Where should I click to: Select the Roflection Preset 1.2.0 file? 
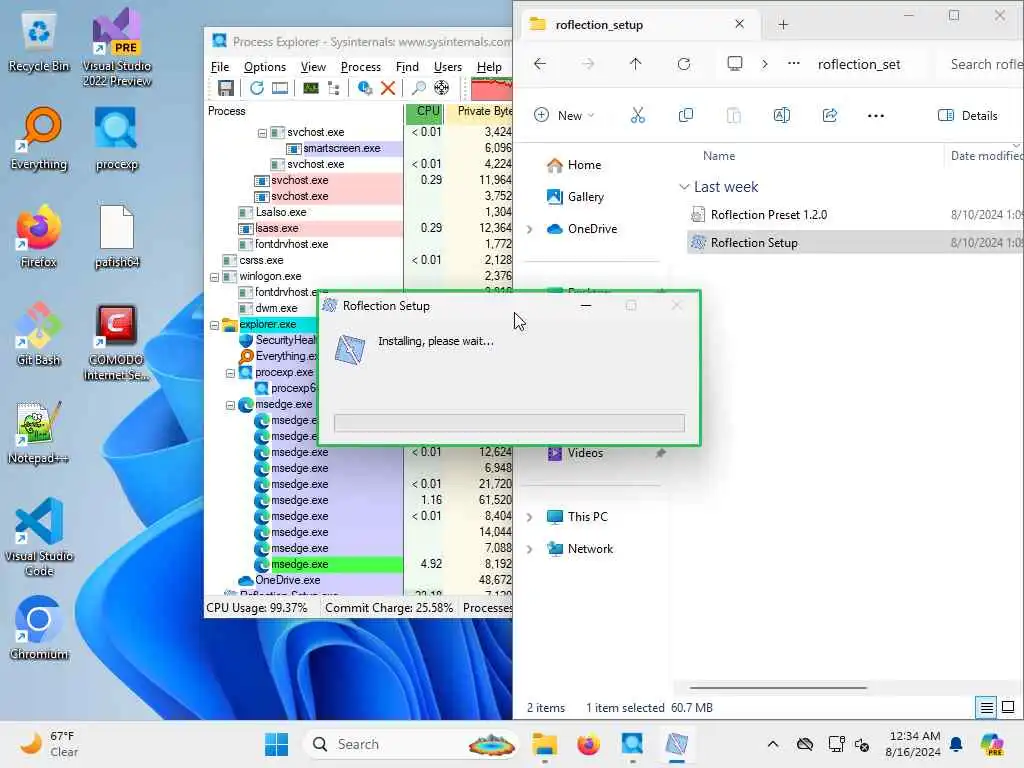point(856,215)
